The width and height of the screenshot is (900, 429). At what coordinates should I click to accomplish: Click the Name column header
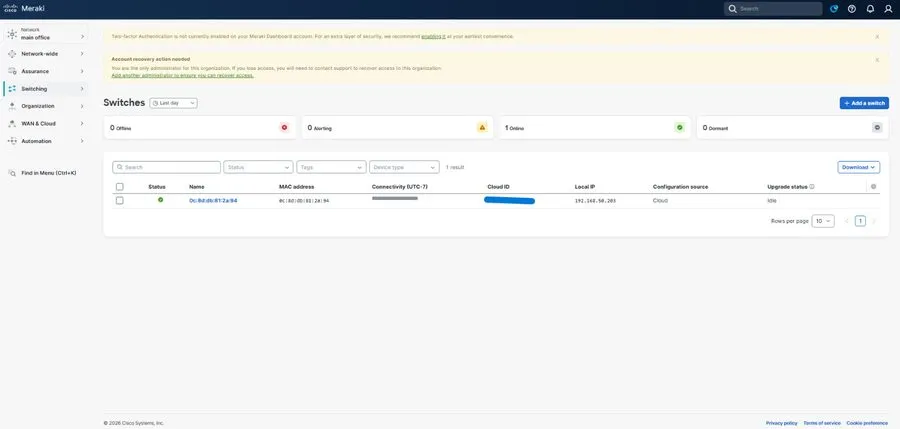coord(197,187)
